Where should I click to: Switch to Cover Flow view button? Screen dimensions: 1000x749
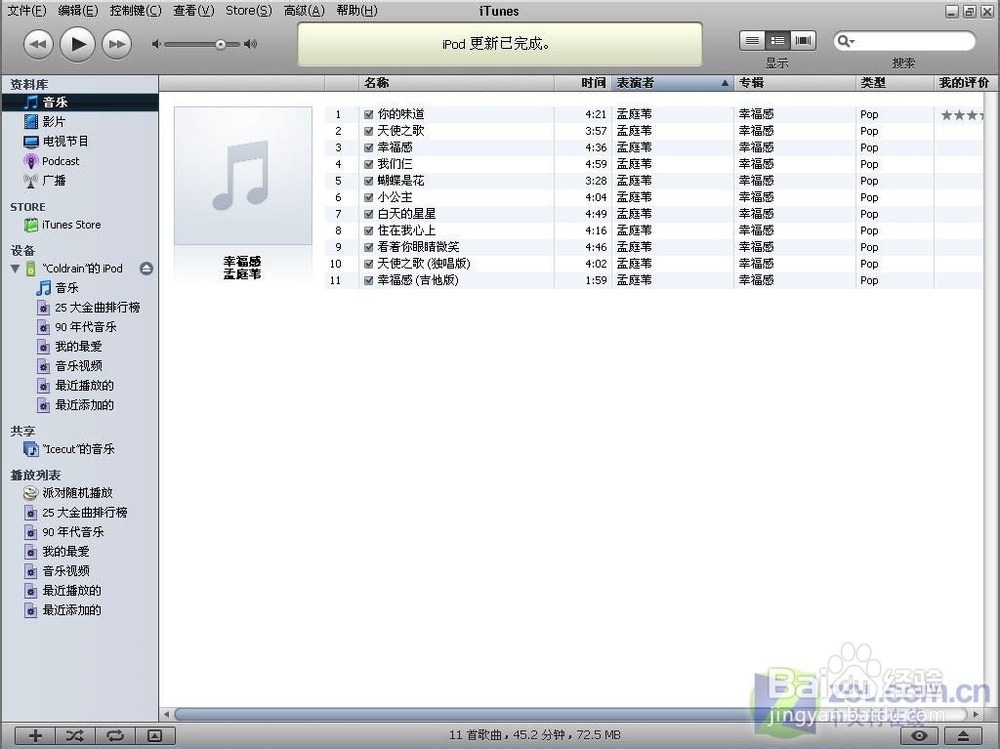(803, 41)
